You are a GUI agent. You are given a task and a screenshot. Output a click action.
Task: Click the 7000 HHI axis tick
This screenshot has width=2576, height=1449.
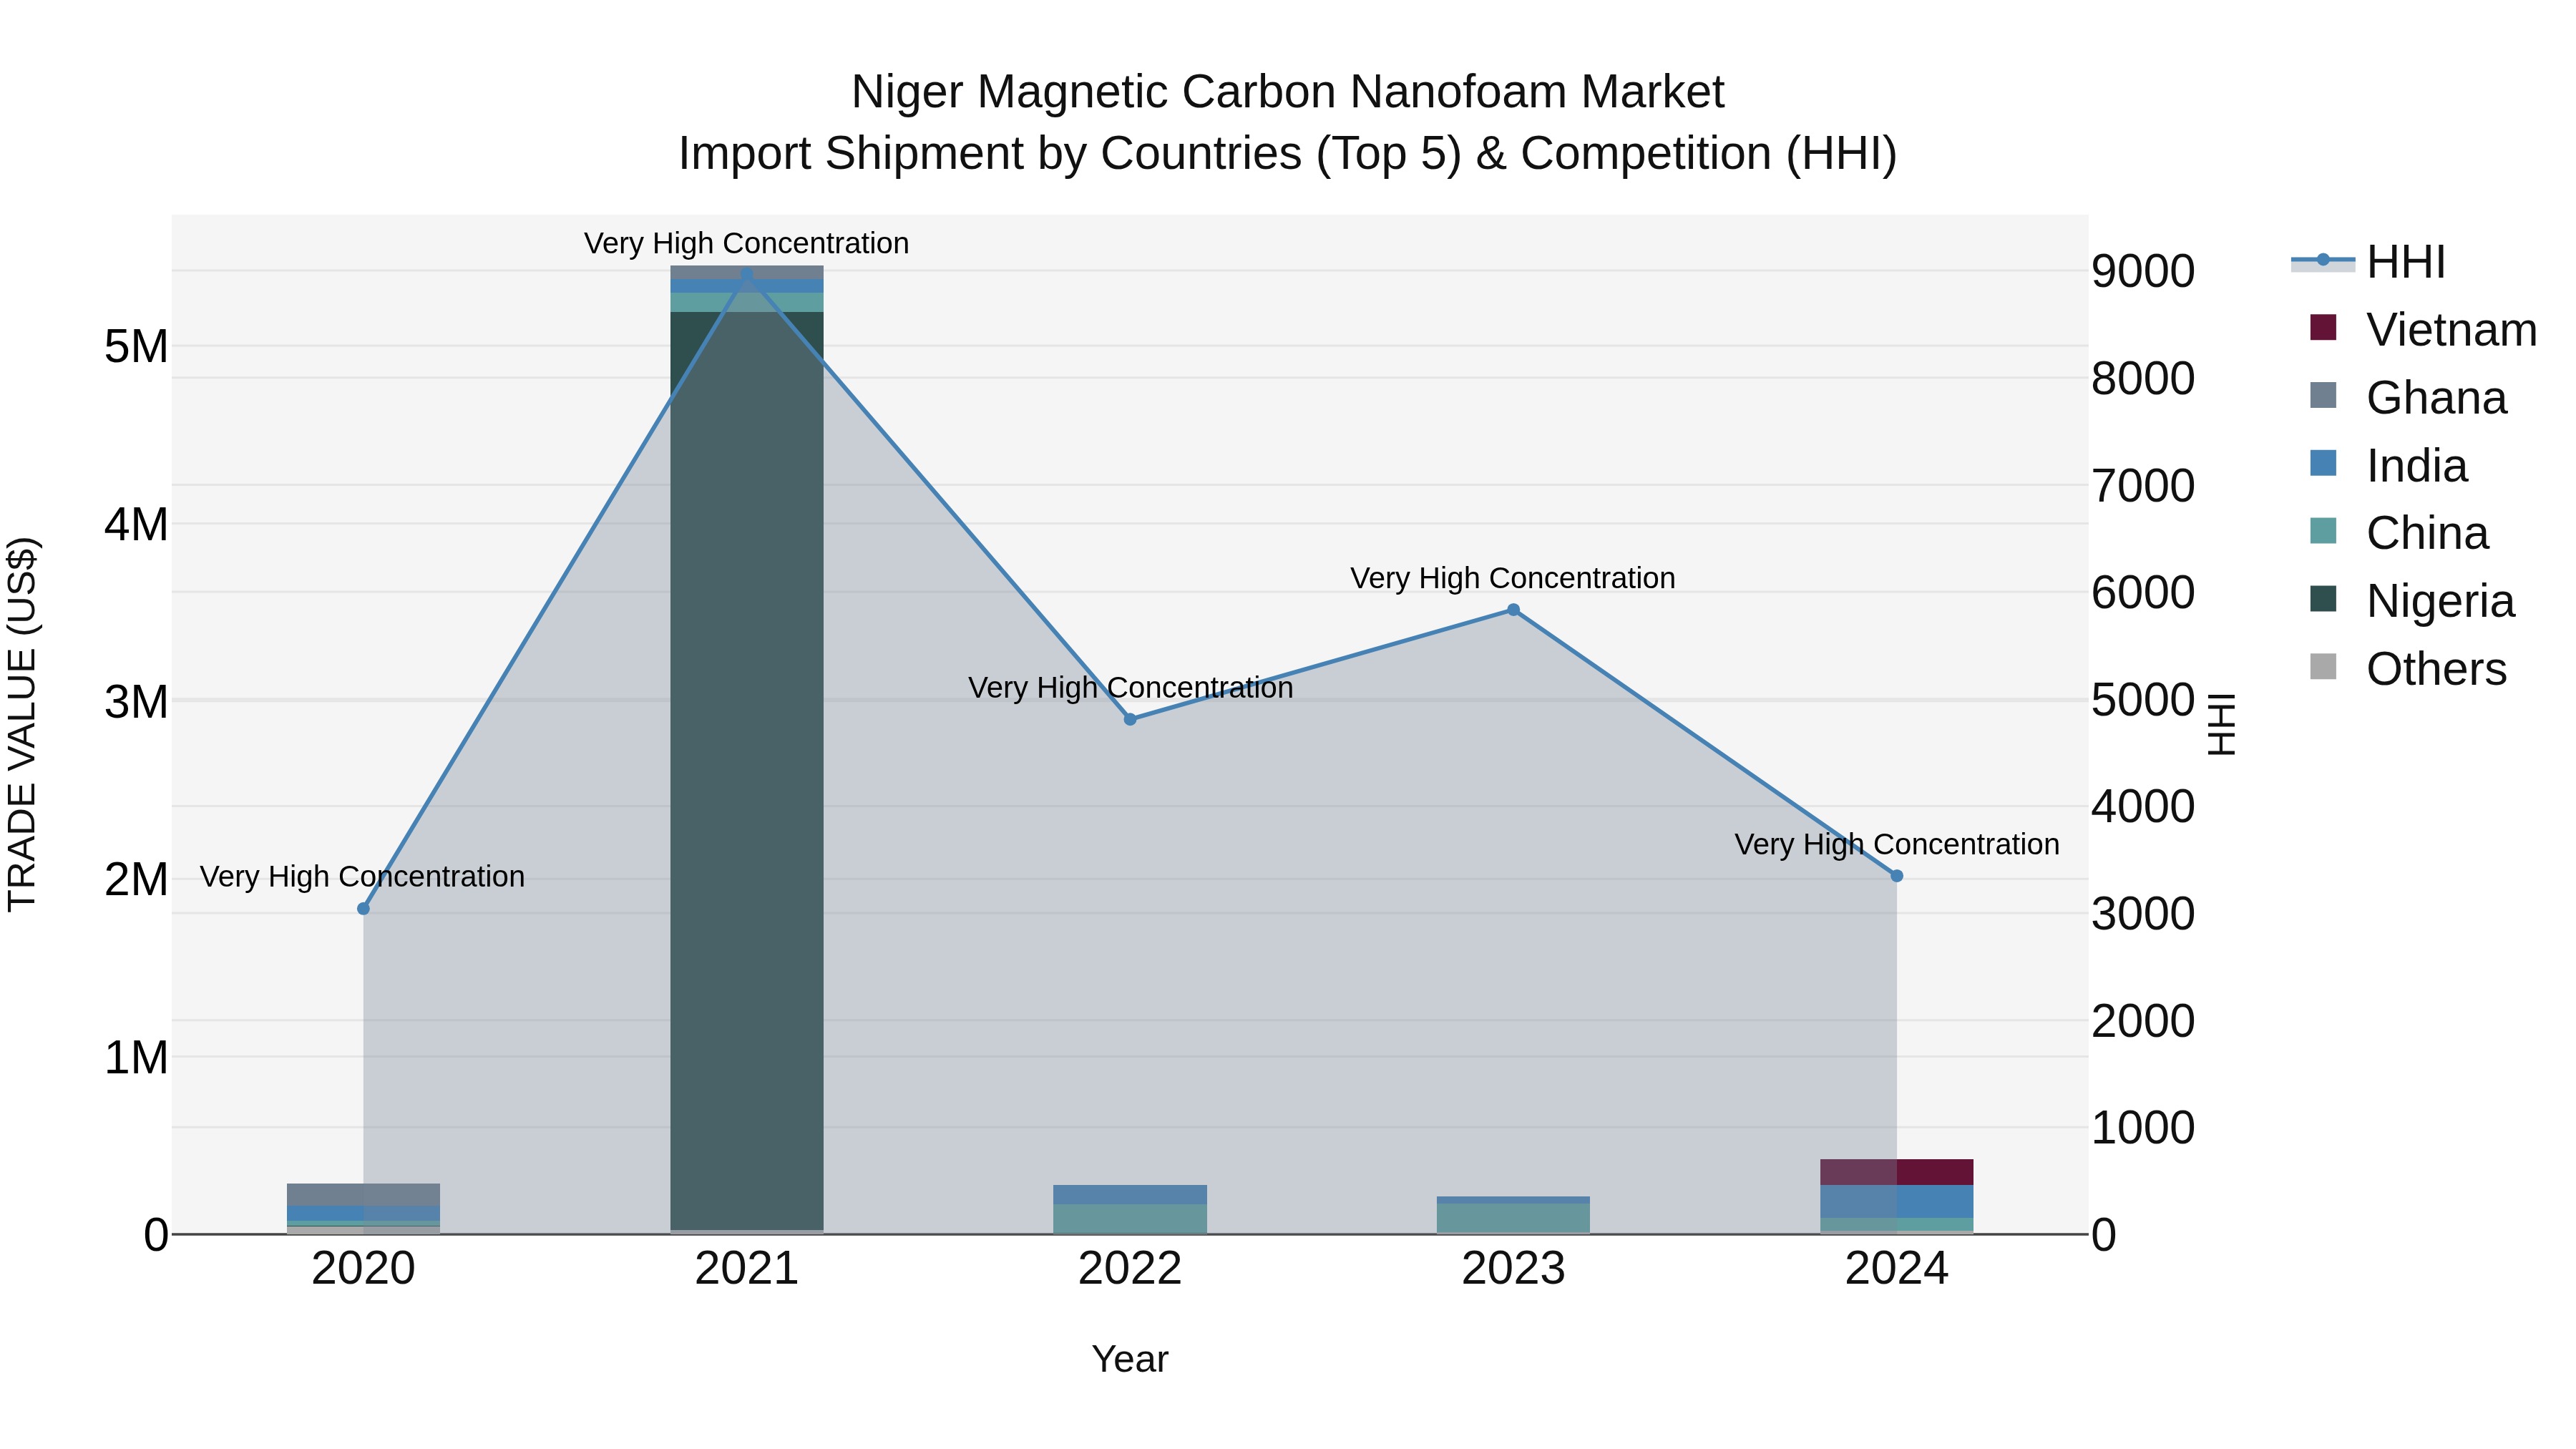(x=2143, y=486)
